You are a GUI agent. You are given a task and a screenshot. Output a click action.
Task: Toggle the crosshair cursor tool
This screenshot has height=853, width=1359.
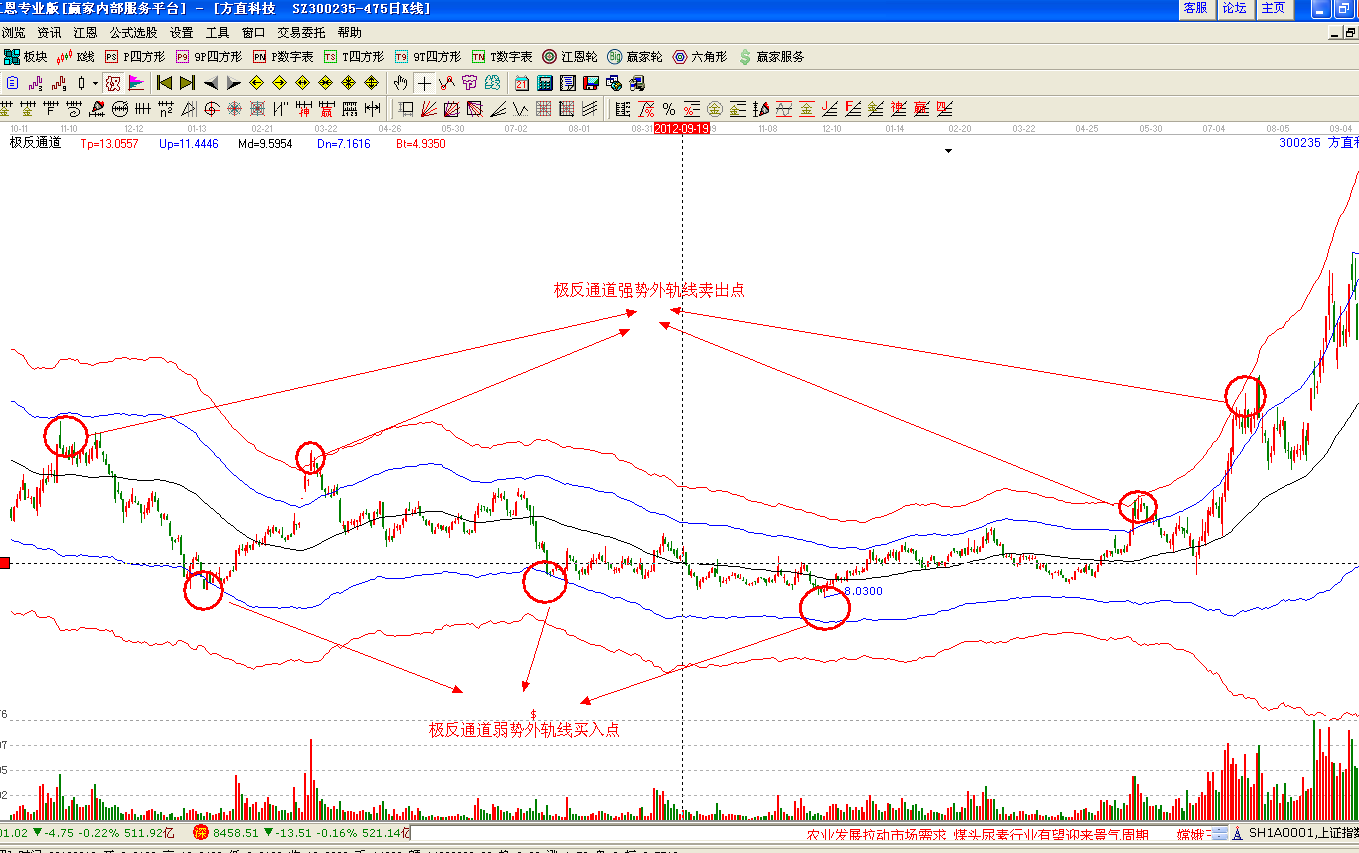click(424, 83)
